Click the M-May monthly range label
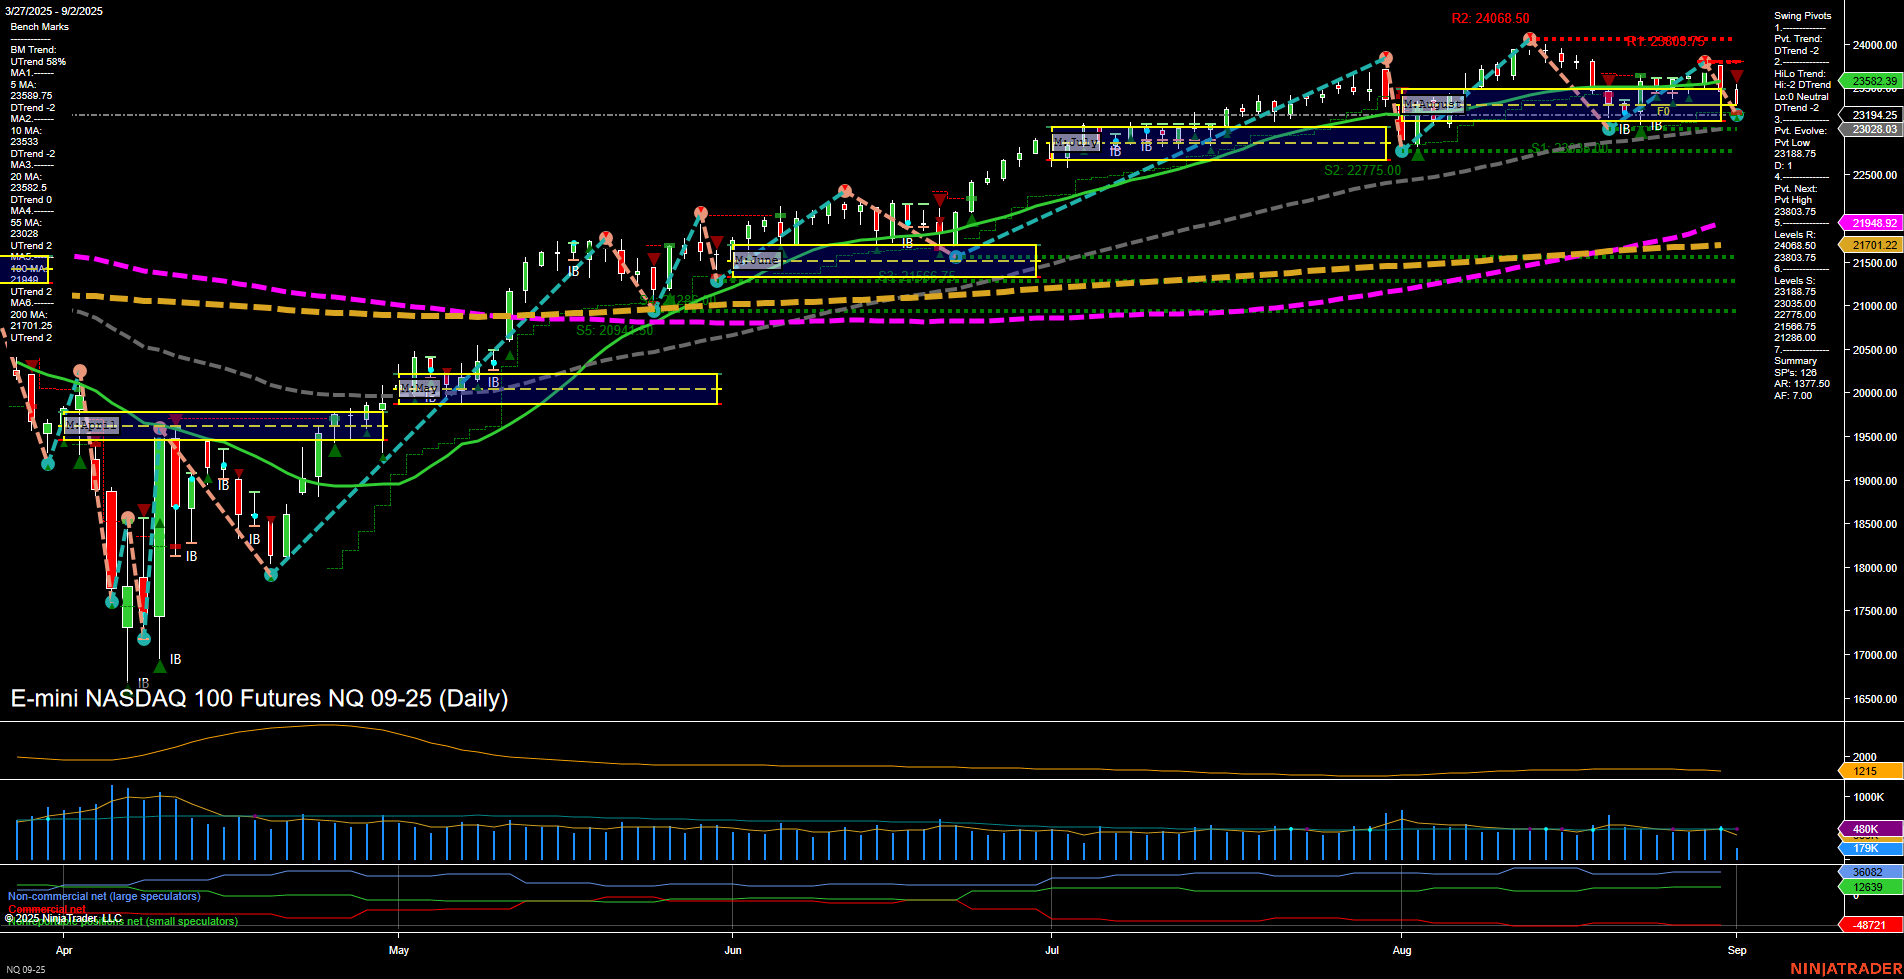 tap(418, 389)
